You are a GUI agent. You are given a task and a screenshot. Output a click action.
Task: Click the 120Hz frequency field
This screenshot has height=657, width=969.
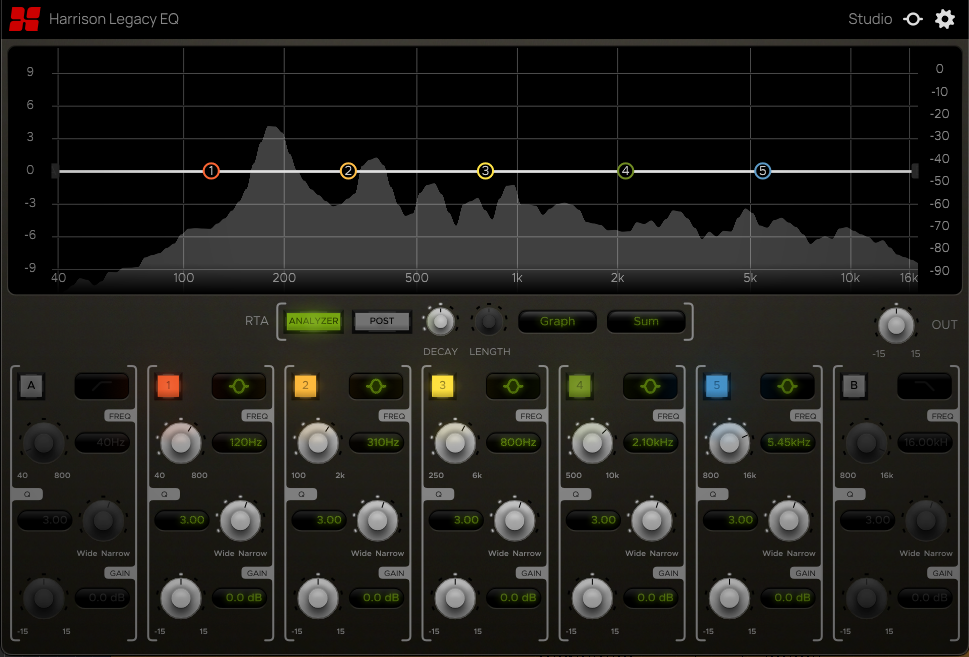click(239, 442)
